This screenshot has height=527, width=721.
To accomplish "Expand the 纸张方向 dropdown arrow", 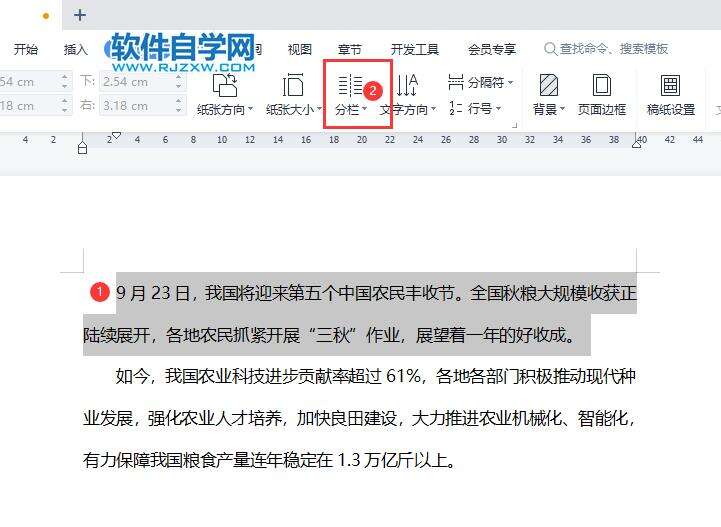I will pos(251,109).
